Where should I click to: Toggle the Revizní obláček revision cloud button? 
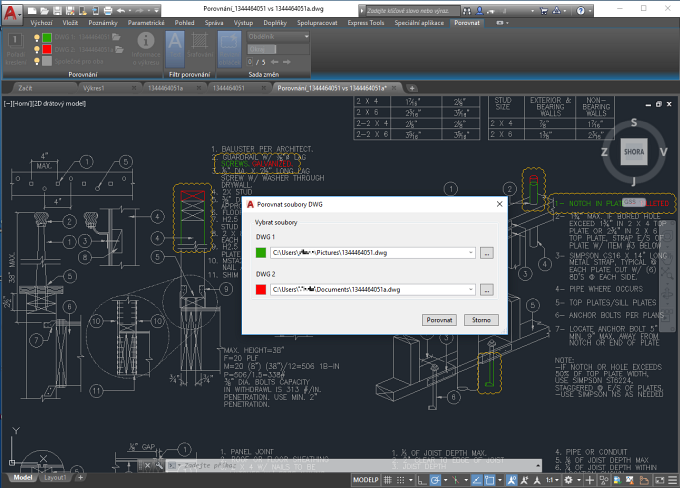pyautogui.click(x=229, y=49)
